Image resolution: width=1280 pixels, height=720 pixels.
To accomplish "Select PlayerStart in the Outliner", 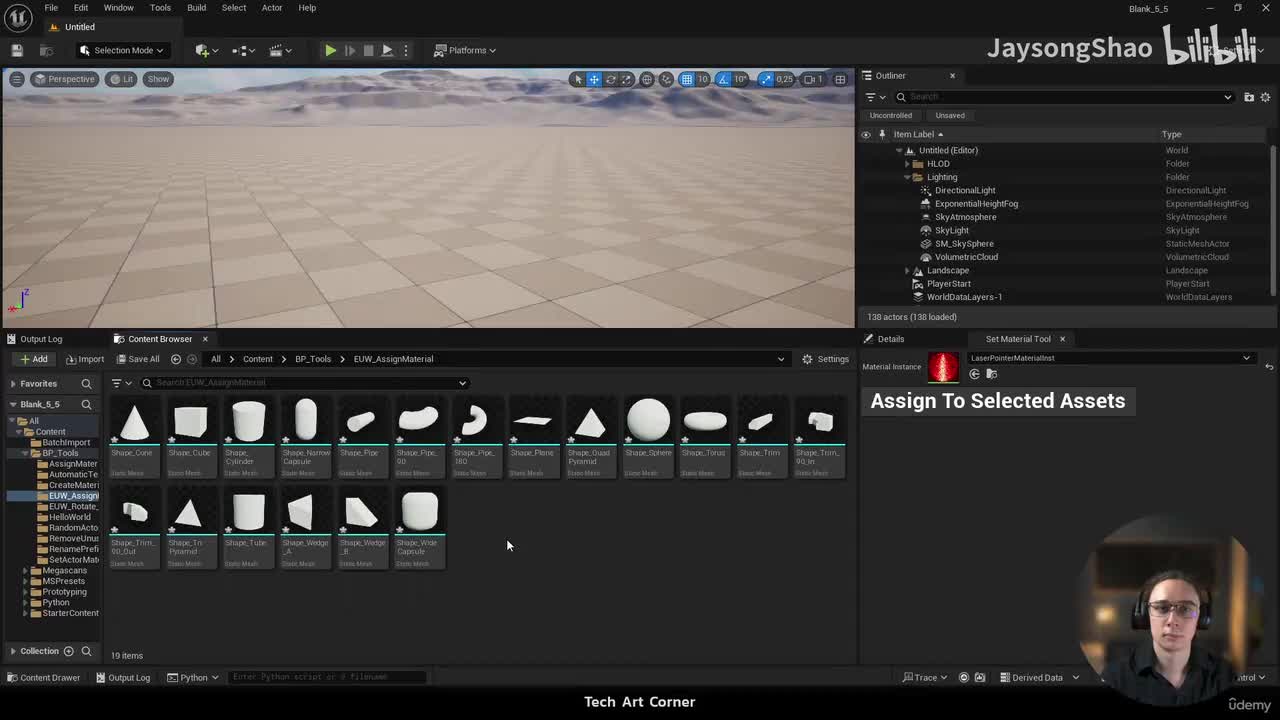I will tap(948, 284).
